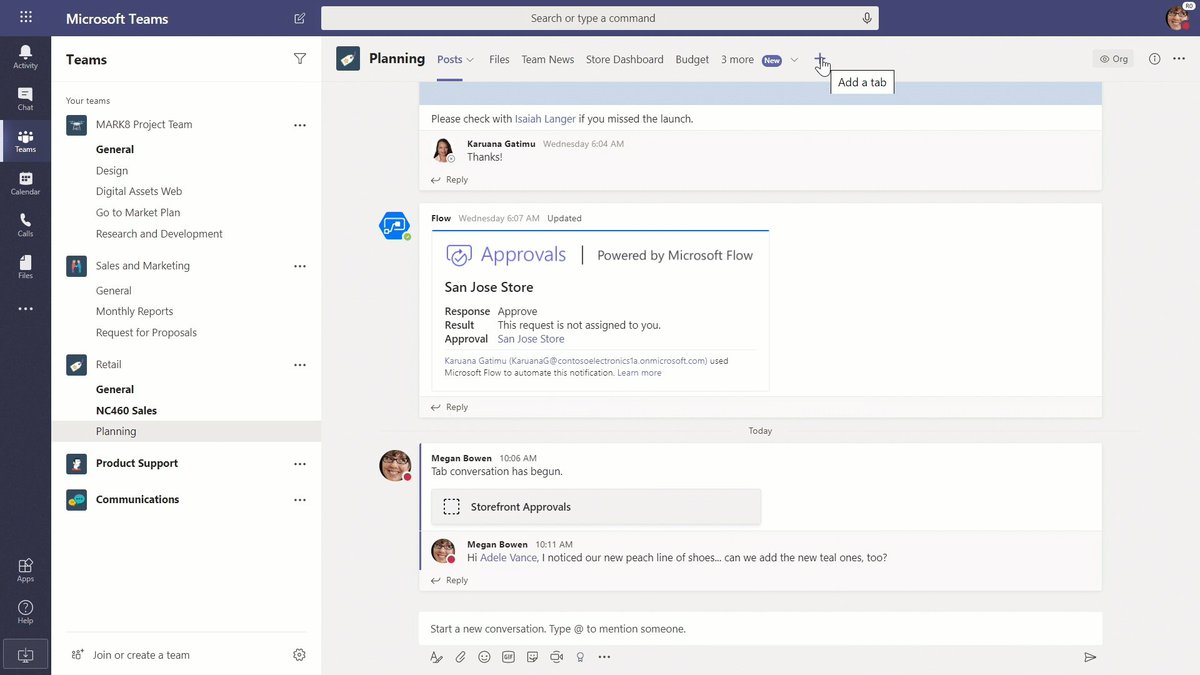Open Sales and Marketing more options

299,266
